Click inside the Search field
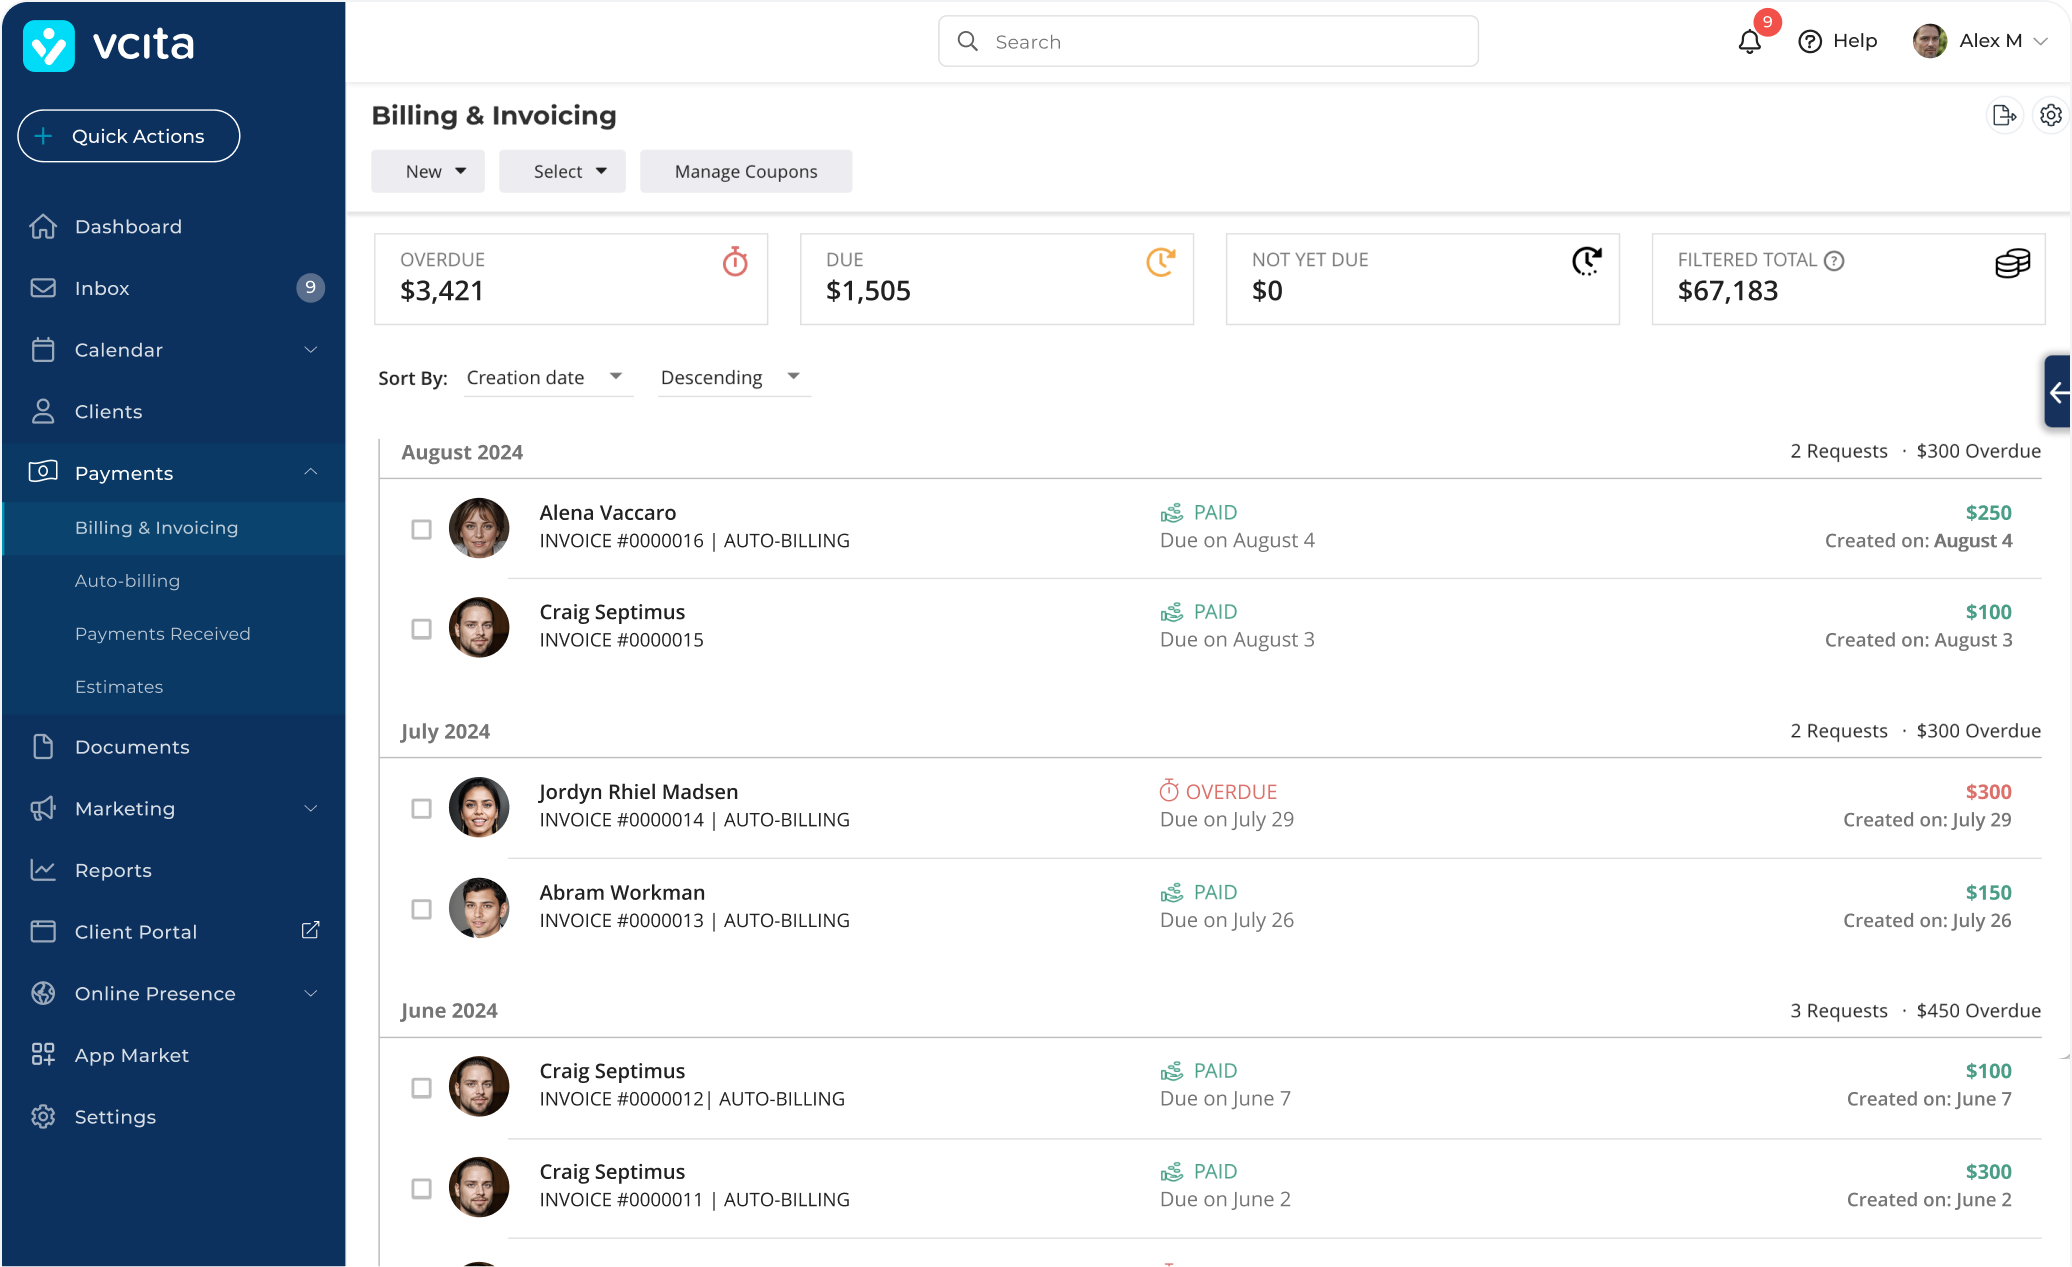2072x1267 pixels. [1208, 42]
